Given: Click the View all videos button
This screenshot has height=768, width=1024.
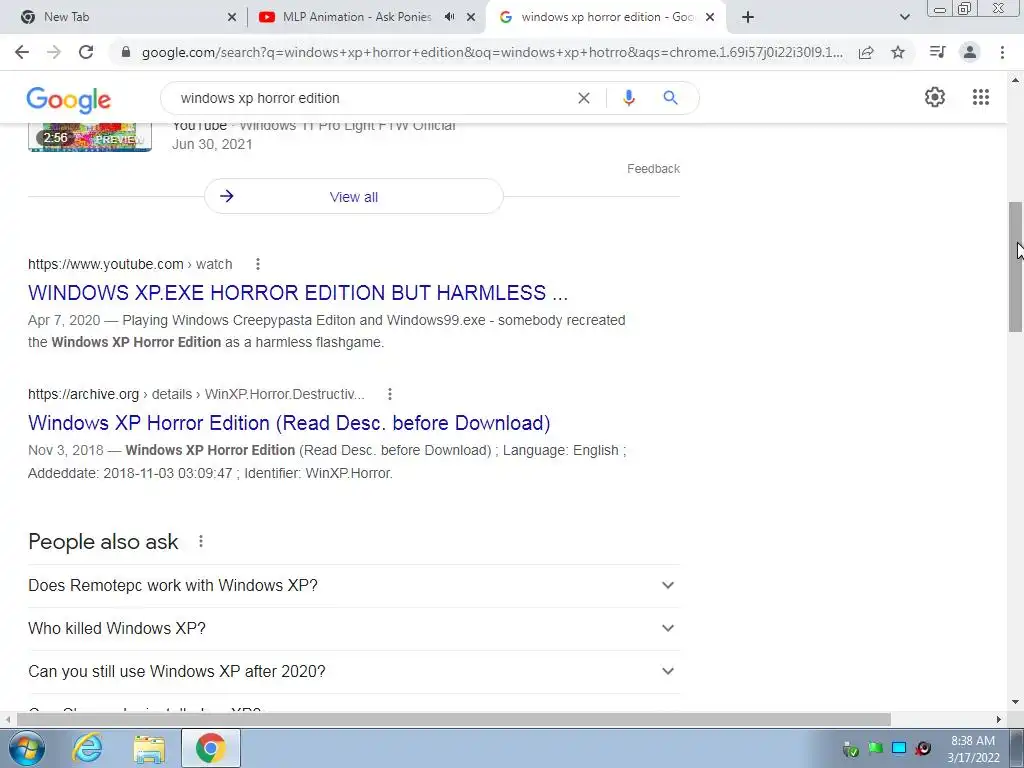Looking at the screenshot, I should point(354,197).
